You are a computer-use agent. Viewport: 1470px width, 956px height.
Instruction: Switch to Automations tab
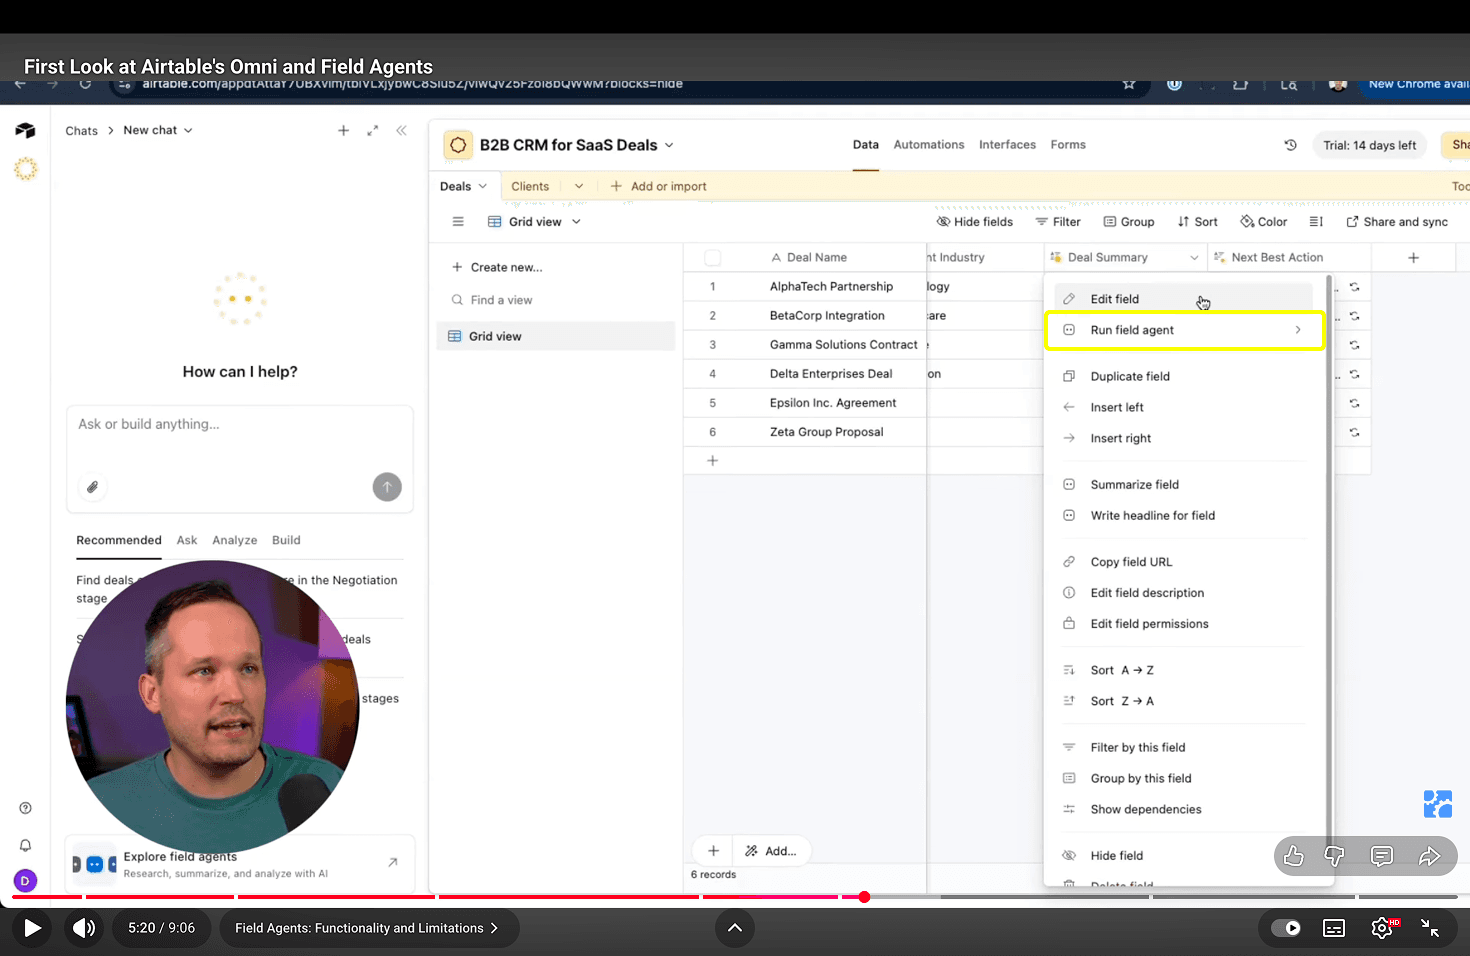(928, 145)
